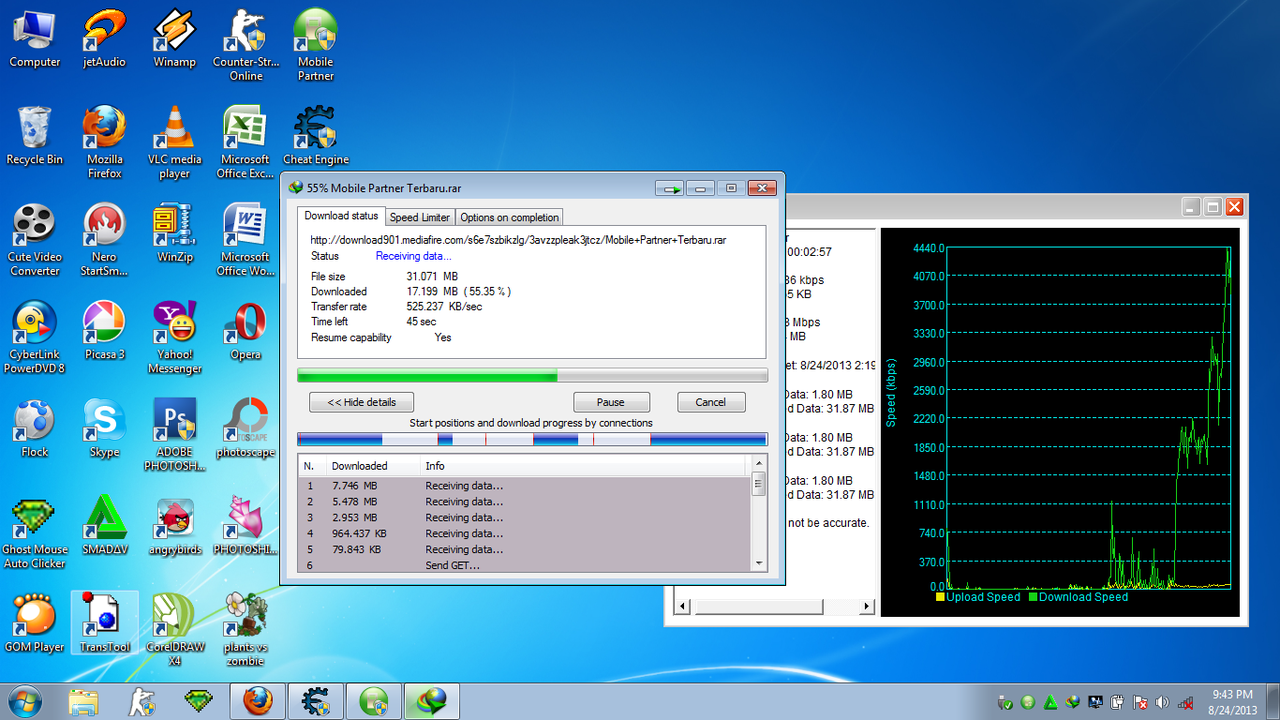Click the green download progress bar

coord(532,375)
